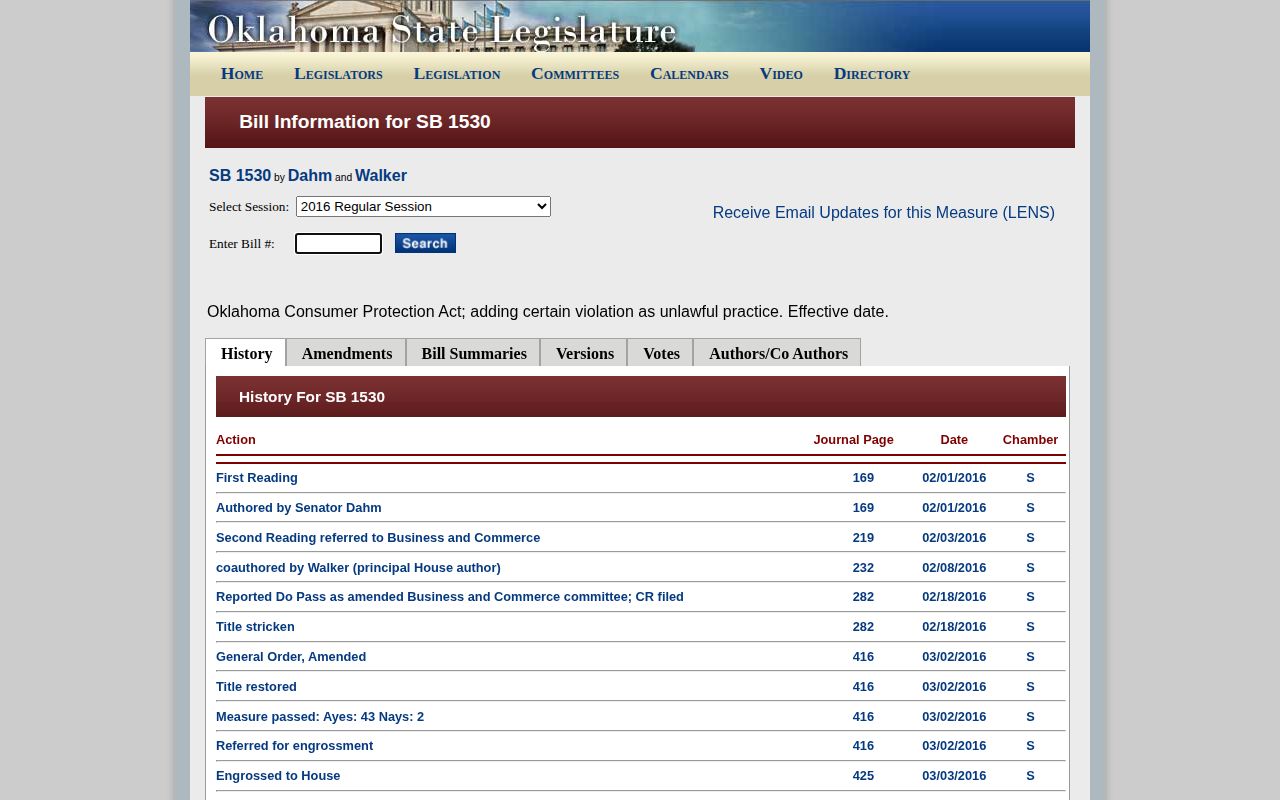Image resolution: width=1280 pixels, height=800 pixels.
Task: Open the Directory menu
Action: [x=872, y=74]
